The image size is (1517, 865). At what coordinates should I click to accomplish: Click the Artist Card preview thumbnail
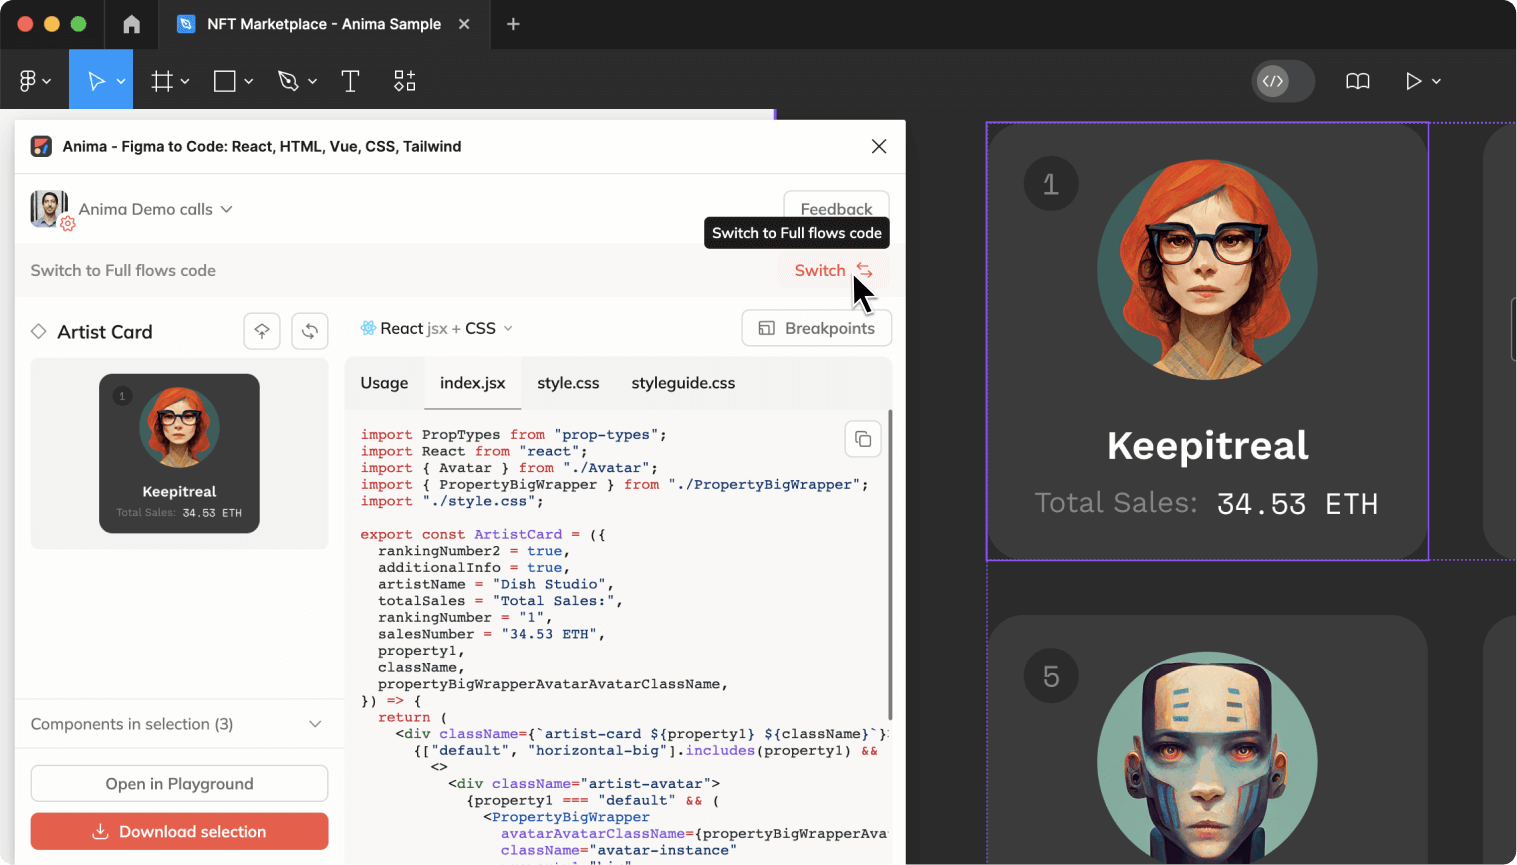coord(179,453)
